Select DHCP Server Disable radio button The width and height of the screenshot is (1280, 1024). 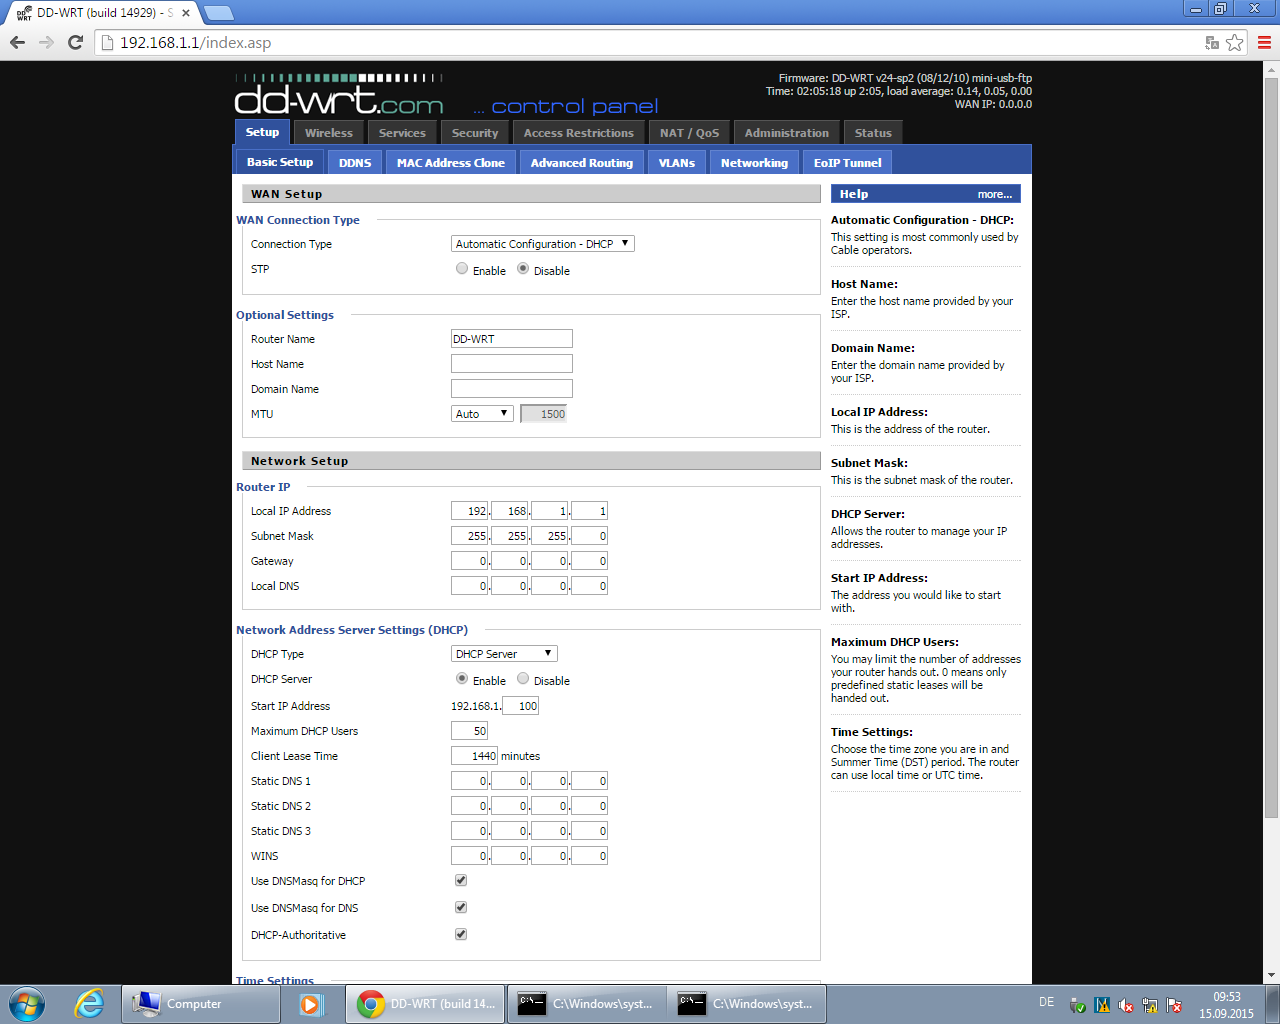523,678
